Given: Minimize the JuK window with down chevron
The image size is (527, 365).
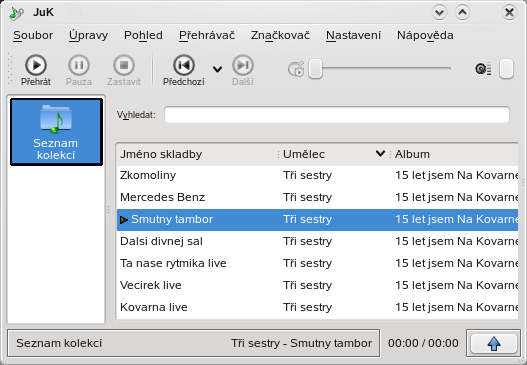Looking at the screenshot, I should point(439,13).
